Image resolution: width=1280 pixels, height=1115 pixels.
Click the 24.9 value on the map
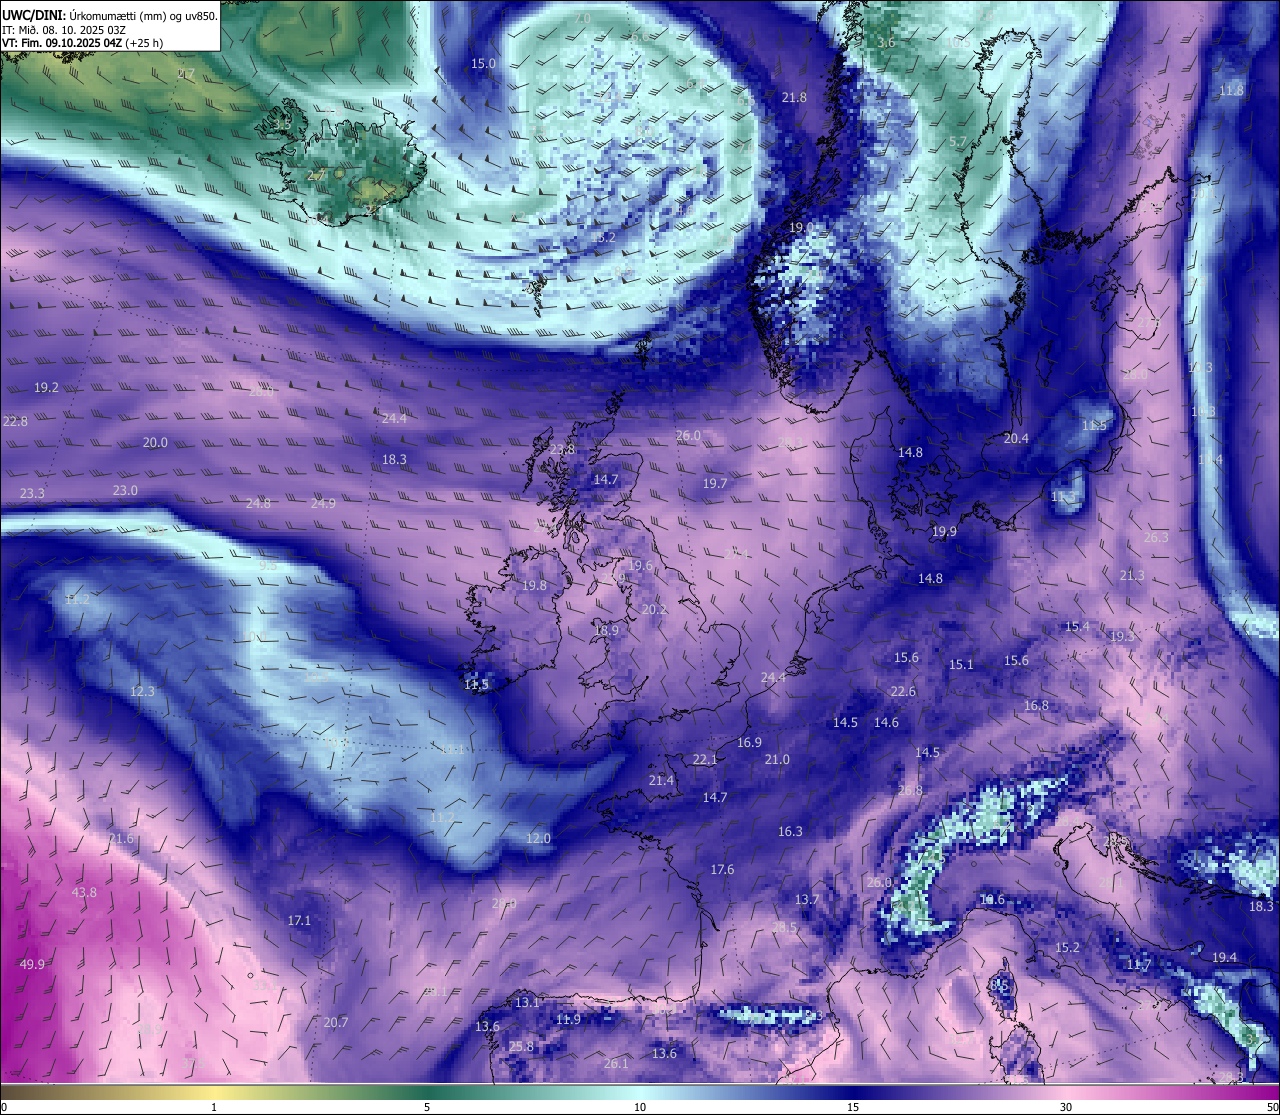click(323, 504)
